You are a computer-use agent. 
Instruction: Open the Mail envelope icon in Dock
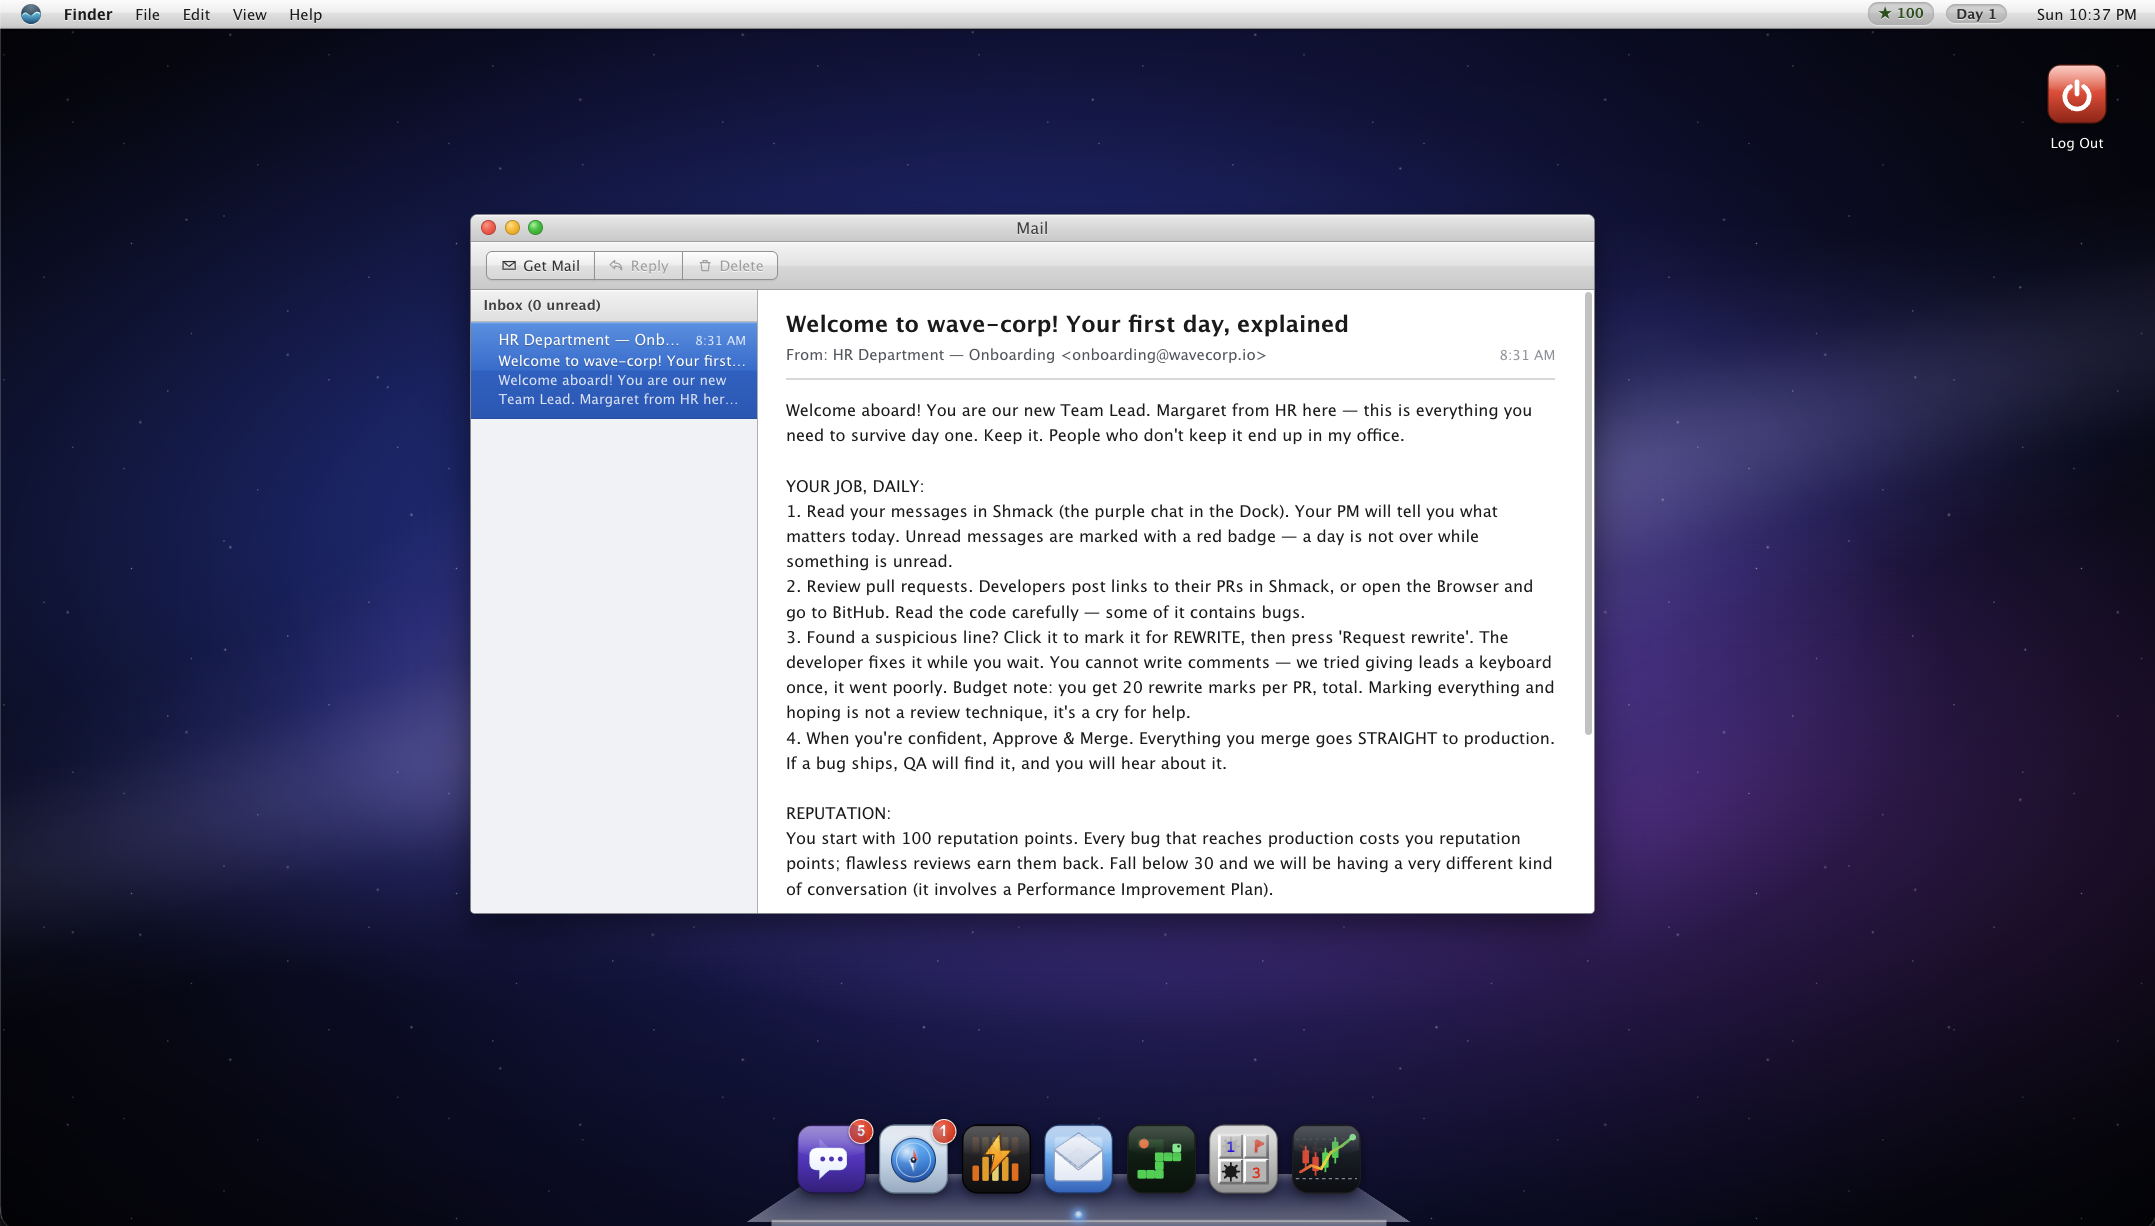tap(1078, 1159)
